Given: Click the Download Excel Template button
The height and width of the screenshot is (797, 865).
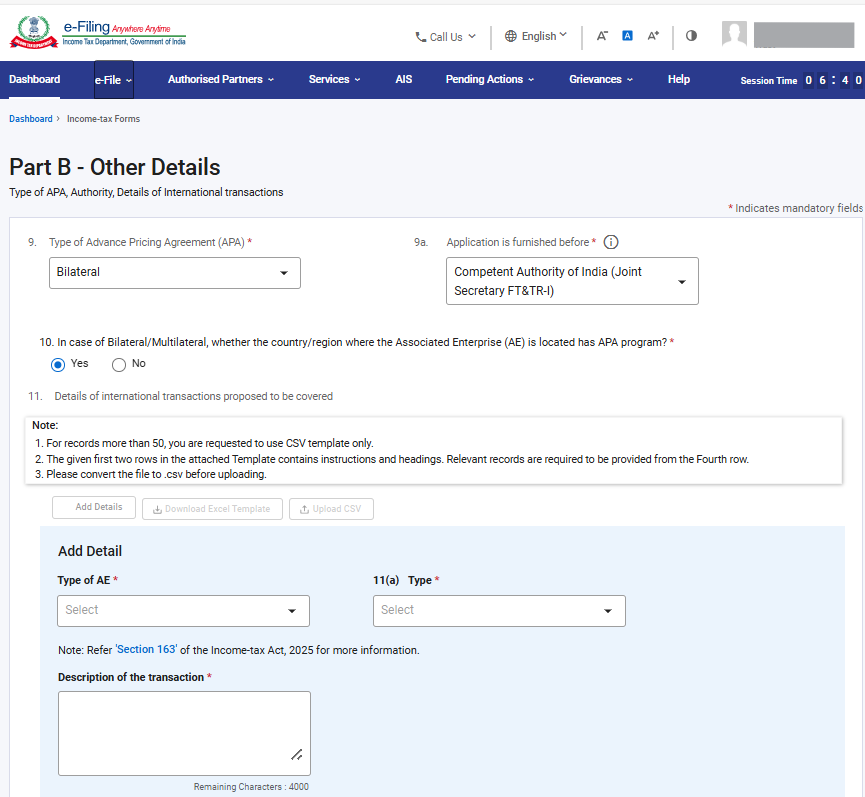Looking at the screenshot, I should point(212,509).
